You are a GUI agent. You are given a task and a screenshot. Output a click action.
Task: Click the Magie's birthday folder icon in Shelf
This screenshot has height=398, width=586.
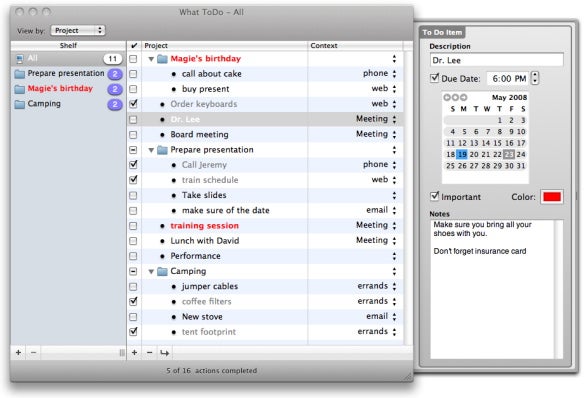coord(20,89)
